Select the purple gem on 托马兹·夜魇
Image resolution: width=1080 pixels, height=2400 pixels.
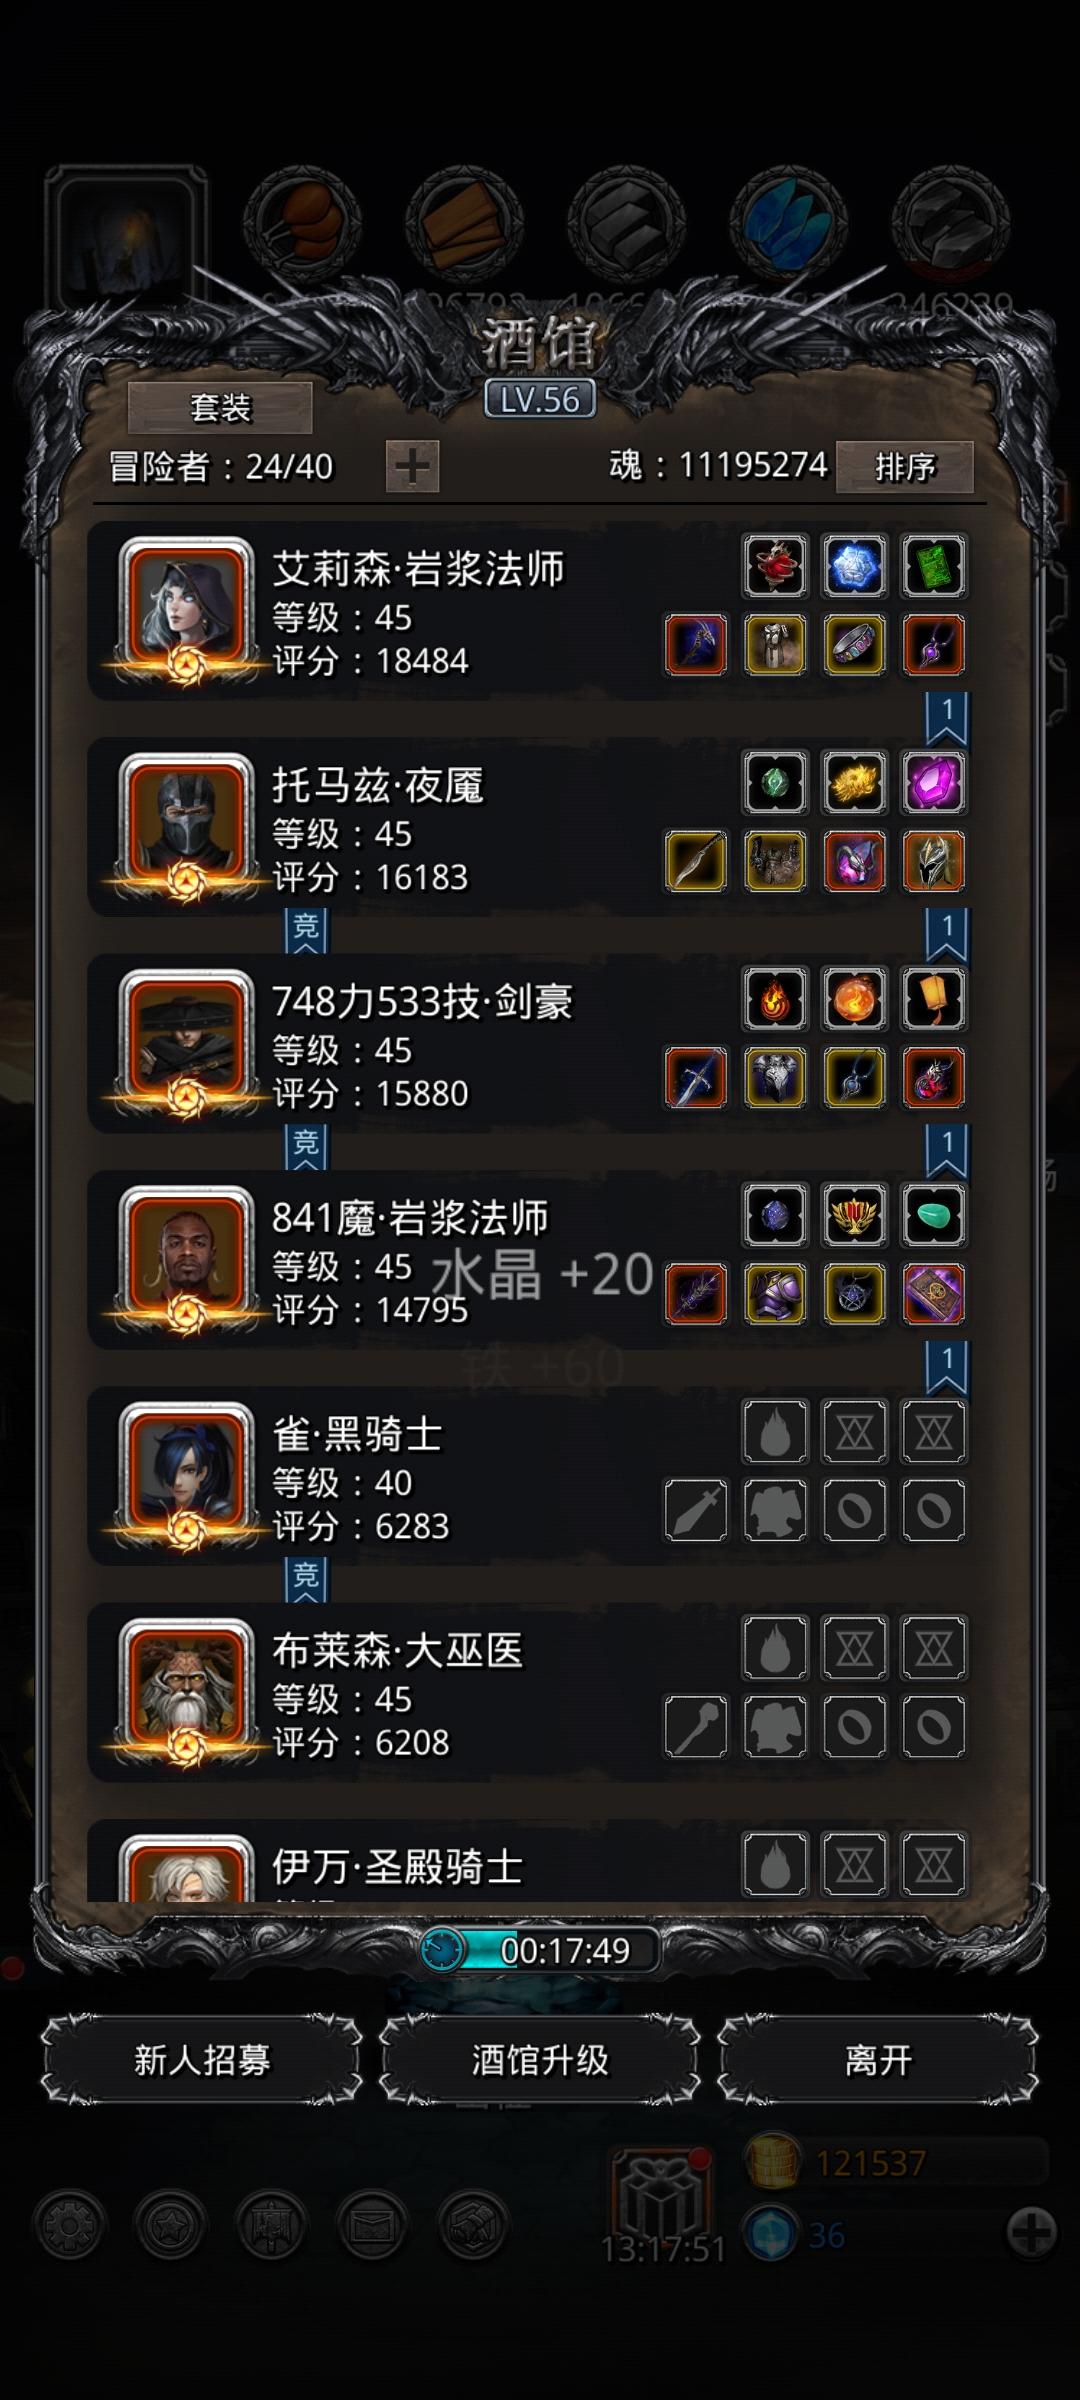point(933,782)
